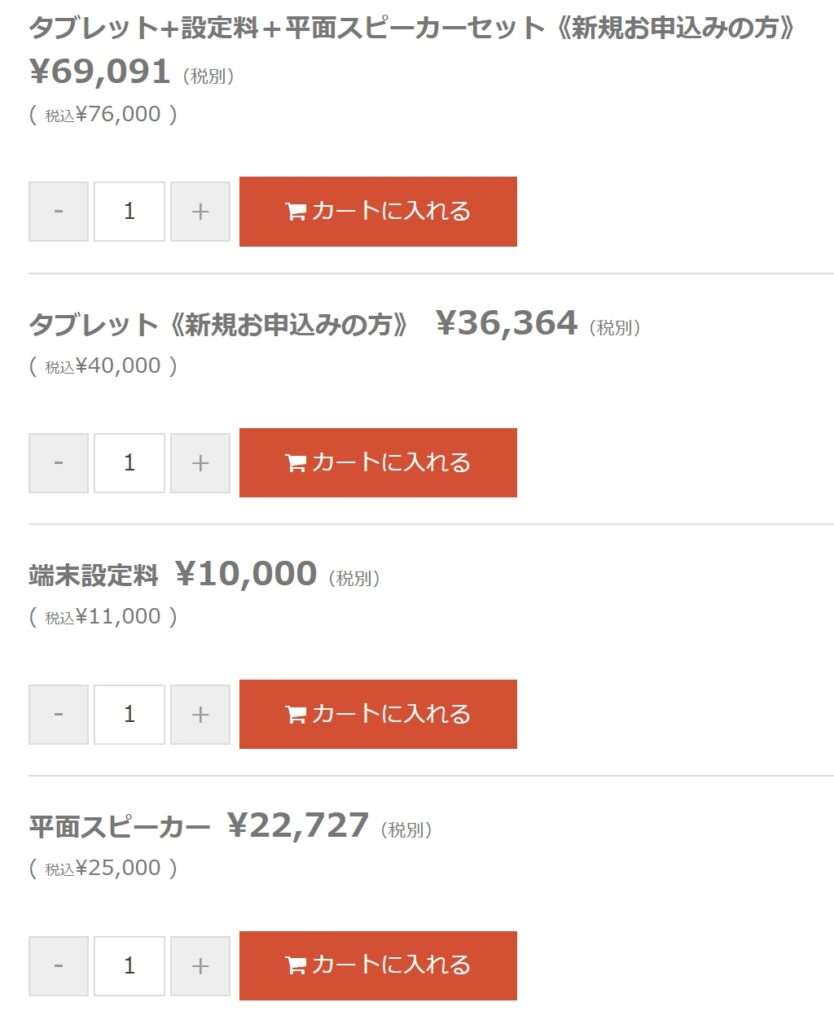Viewport: 834px width, 1024px height.
Task: Increase 平面スピーカー quantity
Action: point(200,965)
